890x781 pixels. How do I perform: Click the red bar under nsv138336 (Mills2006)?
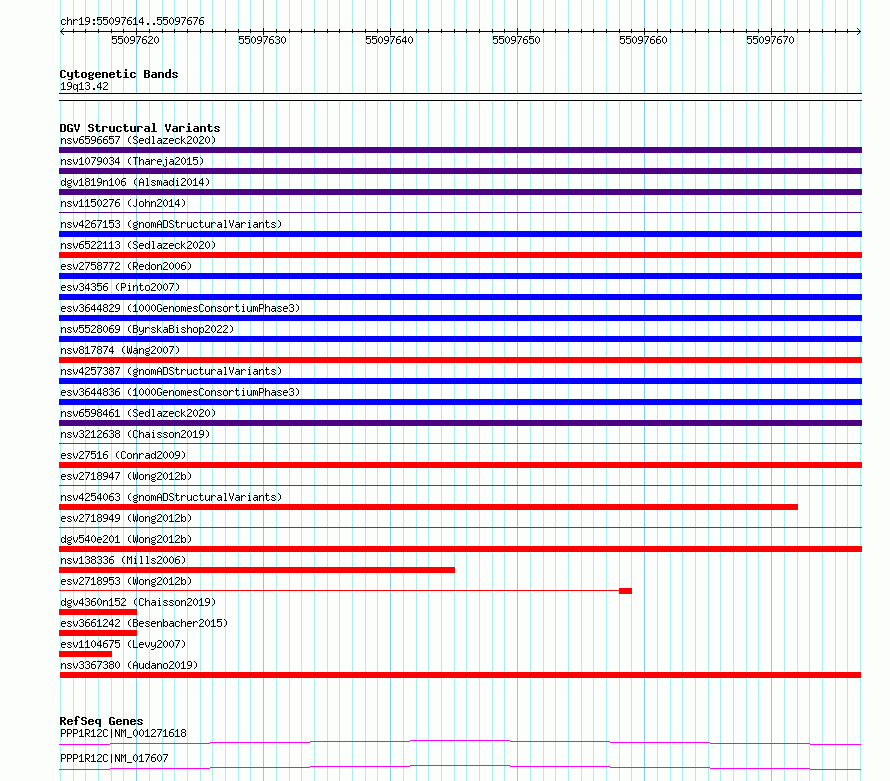click(257, 570)
